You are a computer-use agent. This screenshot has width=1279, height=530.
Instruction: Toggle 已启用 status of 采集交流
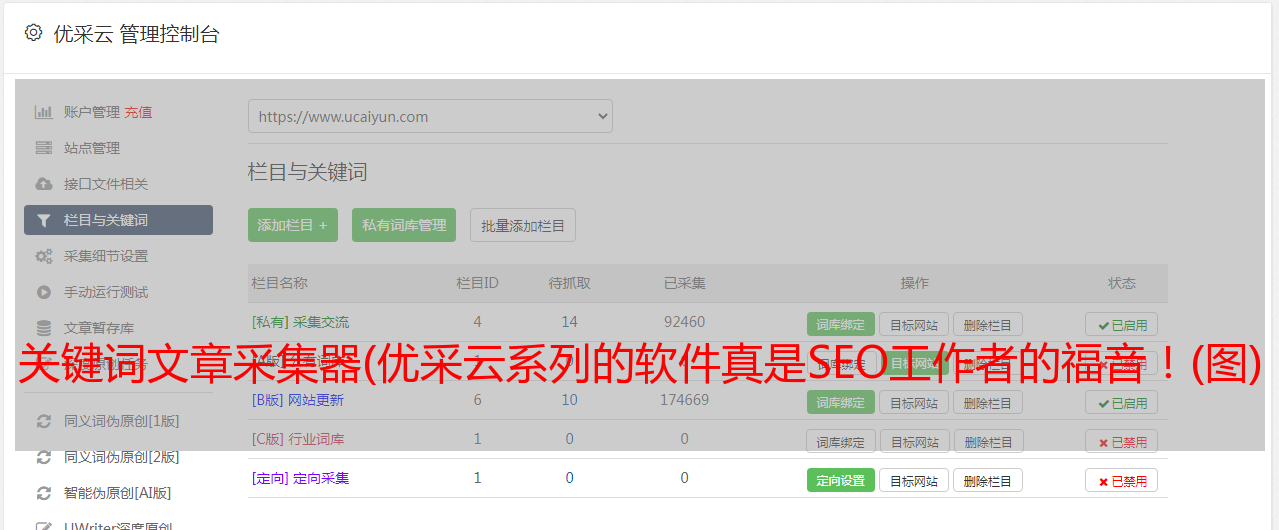(1122, 324)
